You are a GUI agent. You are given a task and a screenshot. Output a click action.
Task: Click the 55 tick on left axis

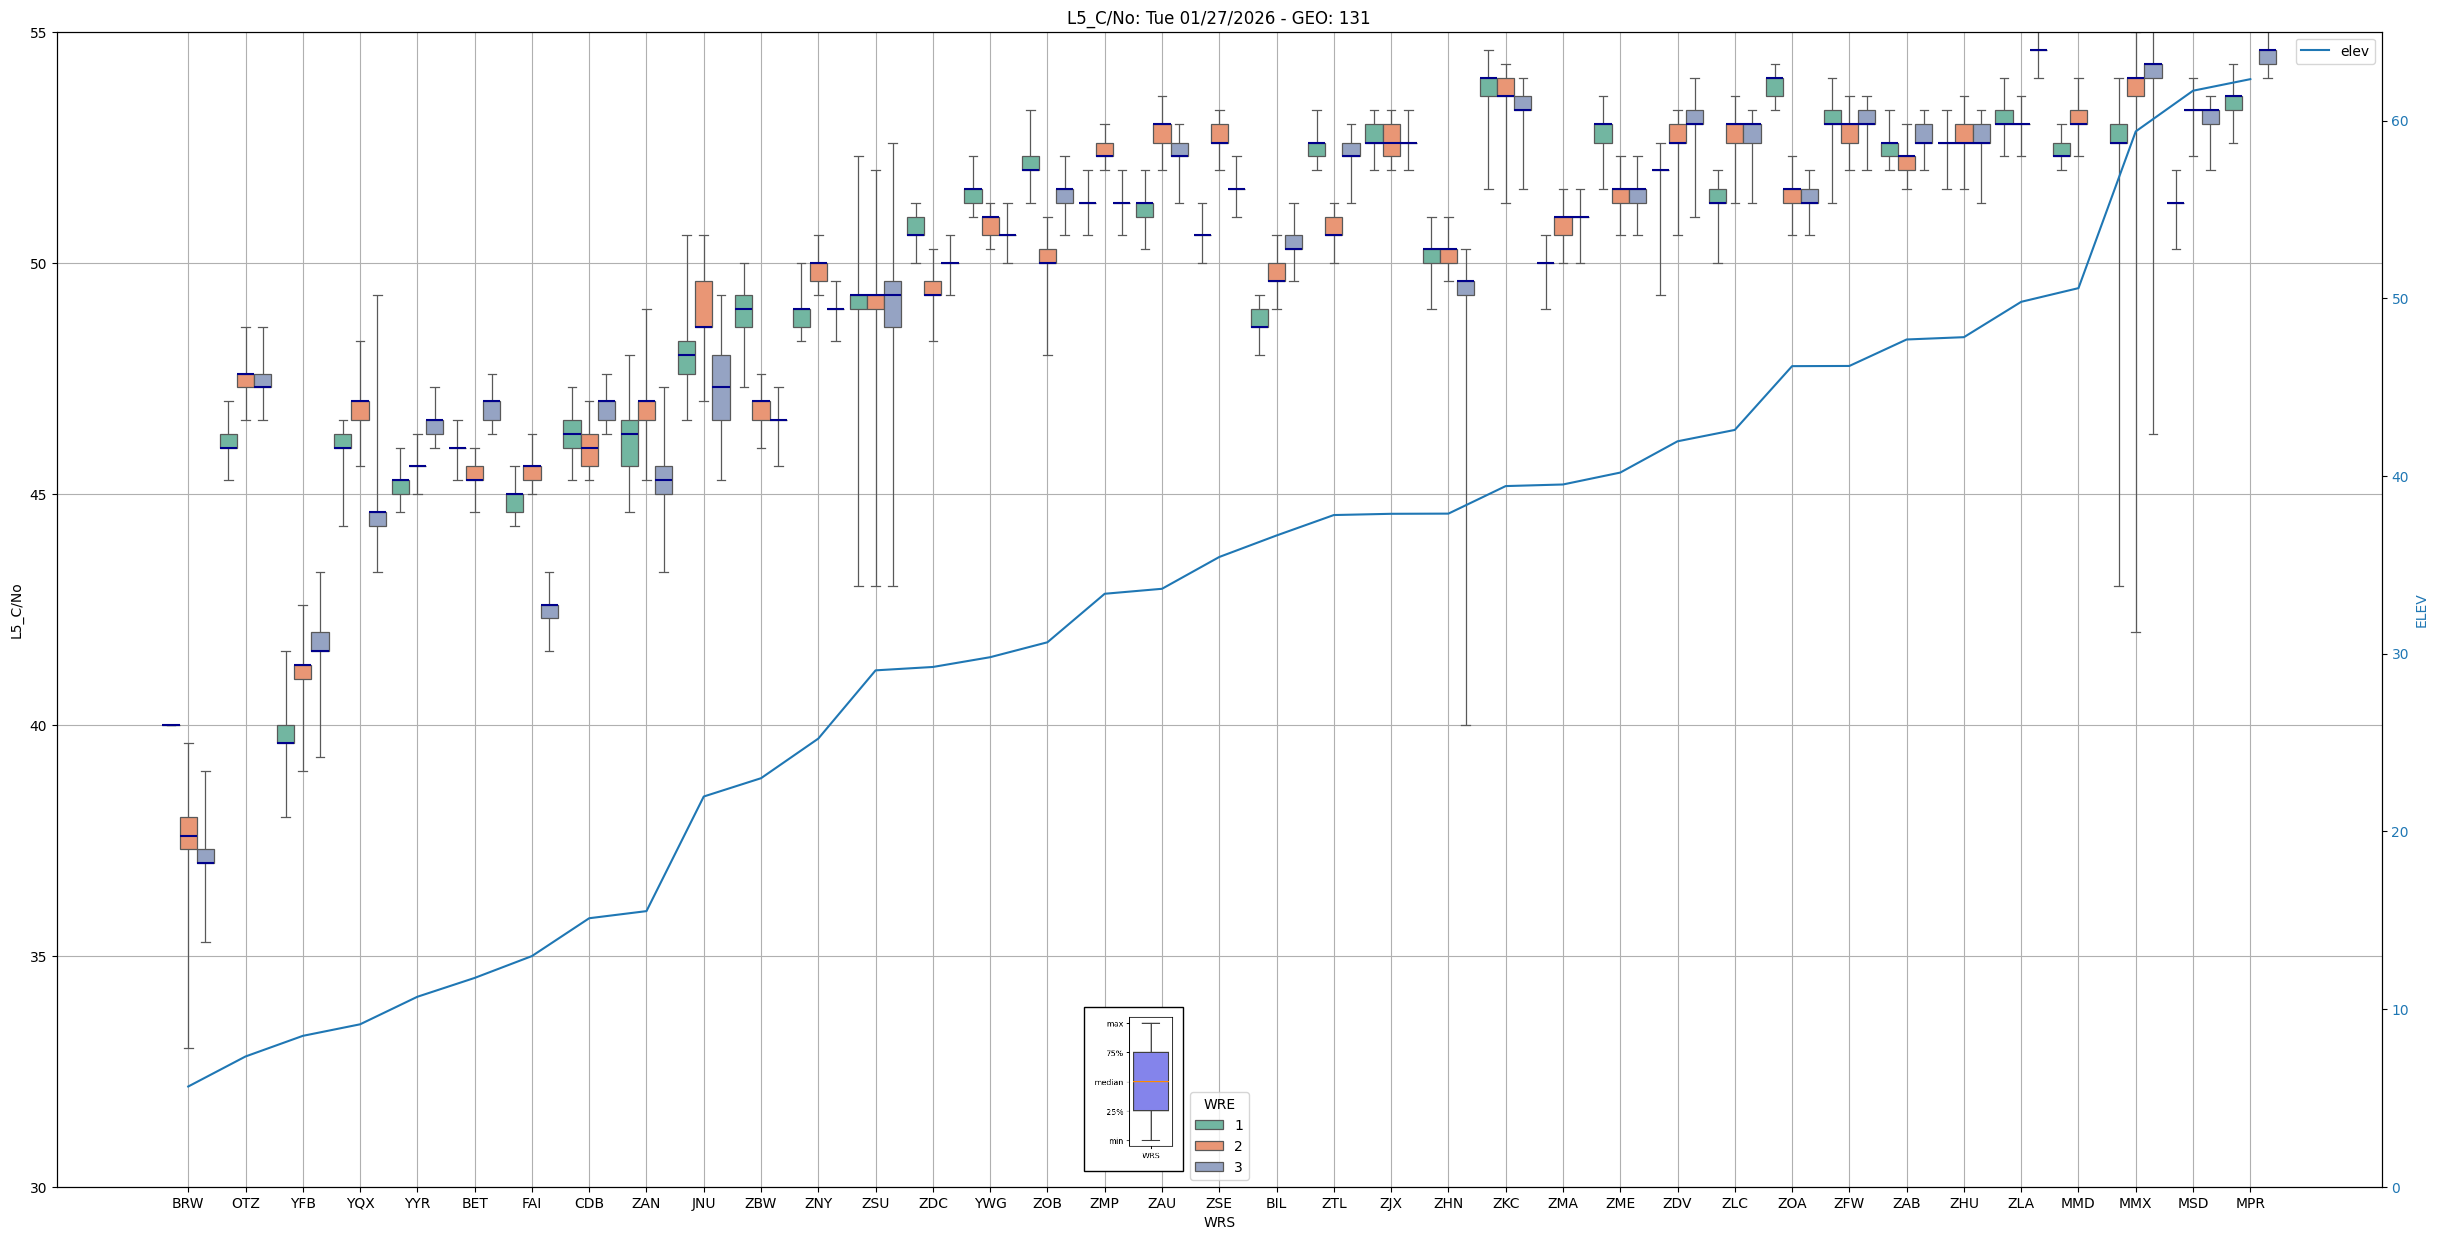pyautogui.click(x=39, y=33)
